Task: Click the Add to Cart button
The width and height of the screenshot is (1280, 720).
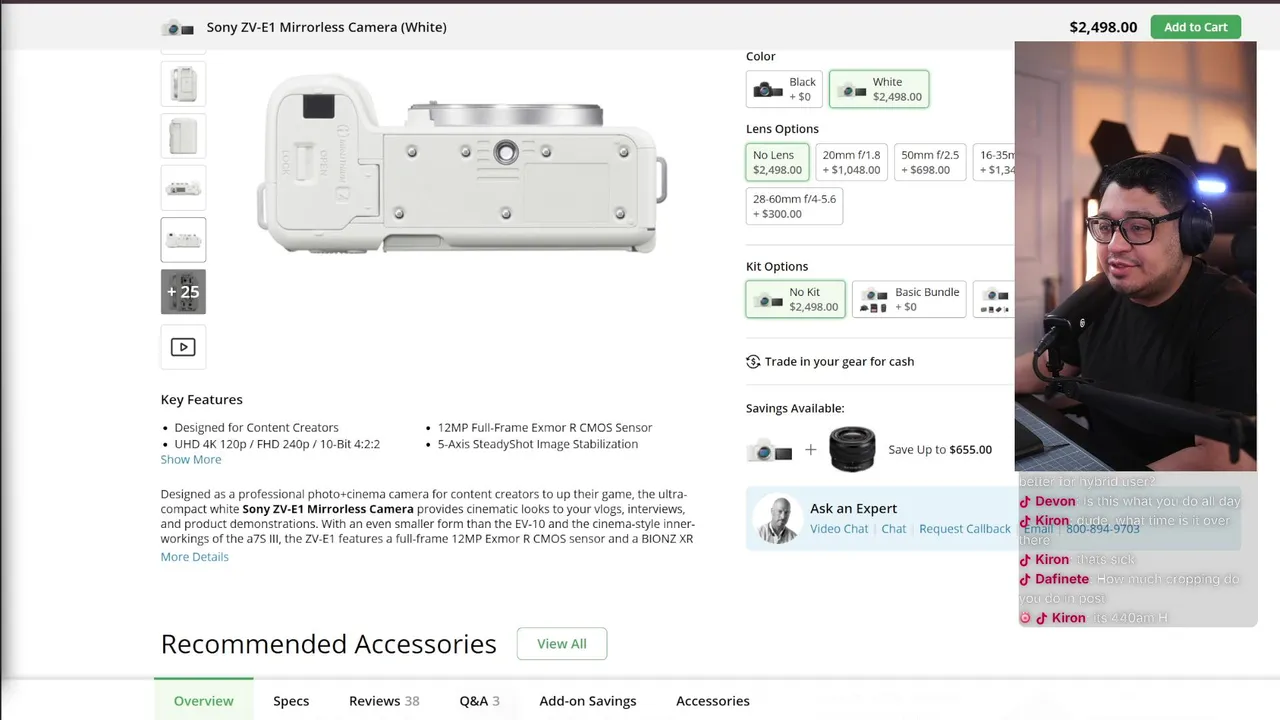Action: [x=1195, y=27]
